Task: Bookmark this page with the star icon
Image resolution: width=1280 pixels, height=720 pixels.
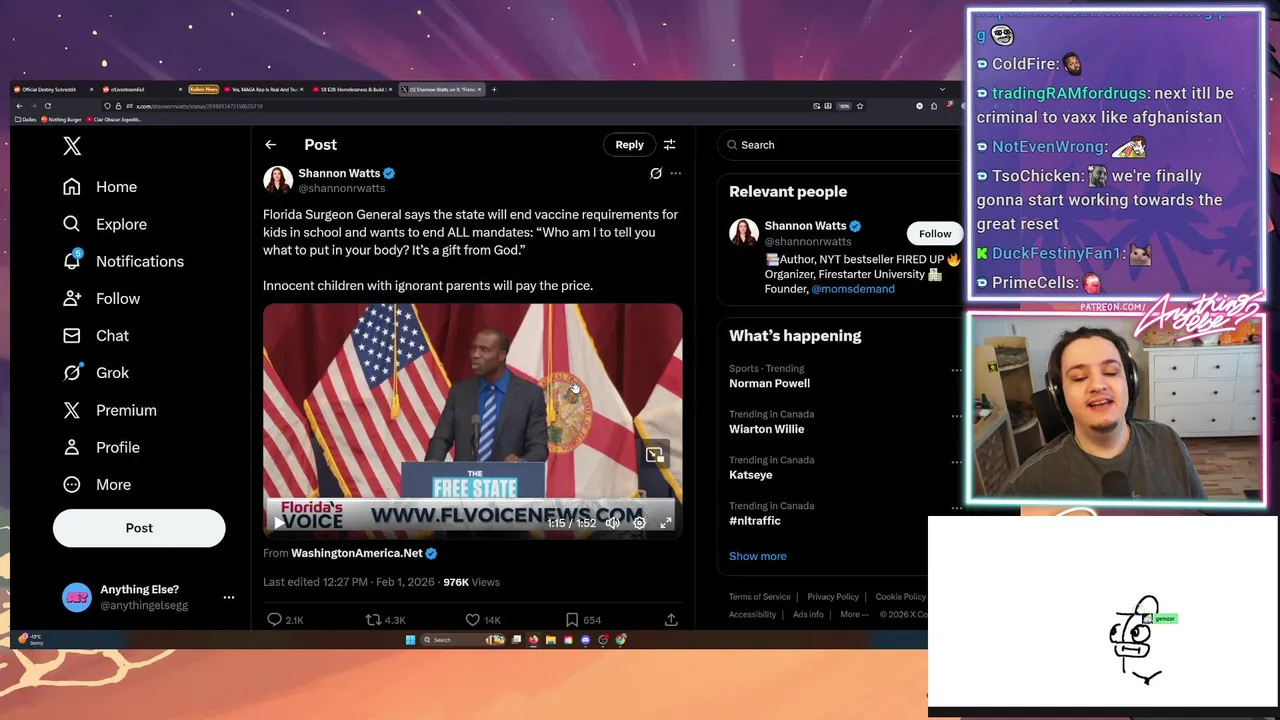Action: point(860,106)
